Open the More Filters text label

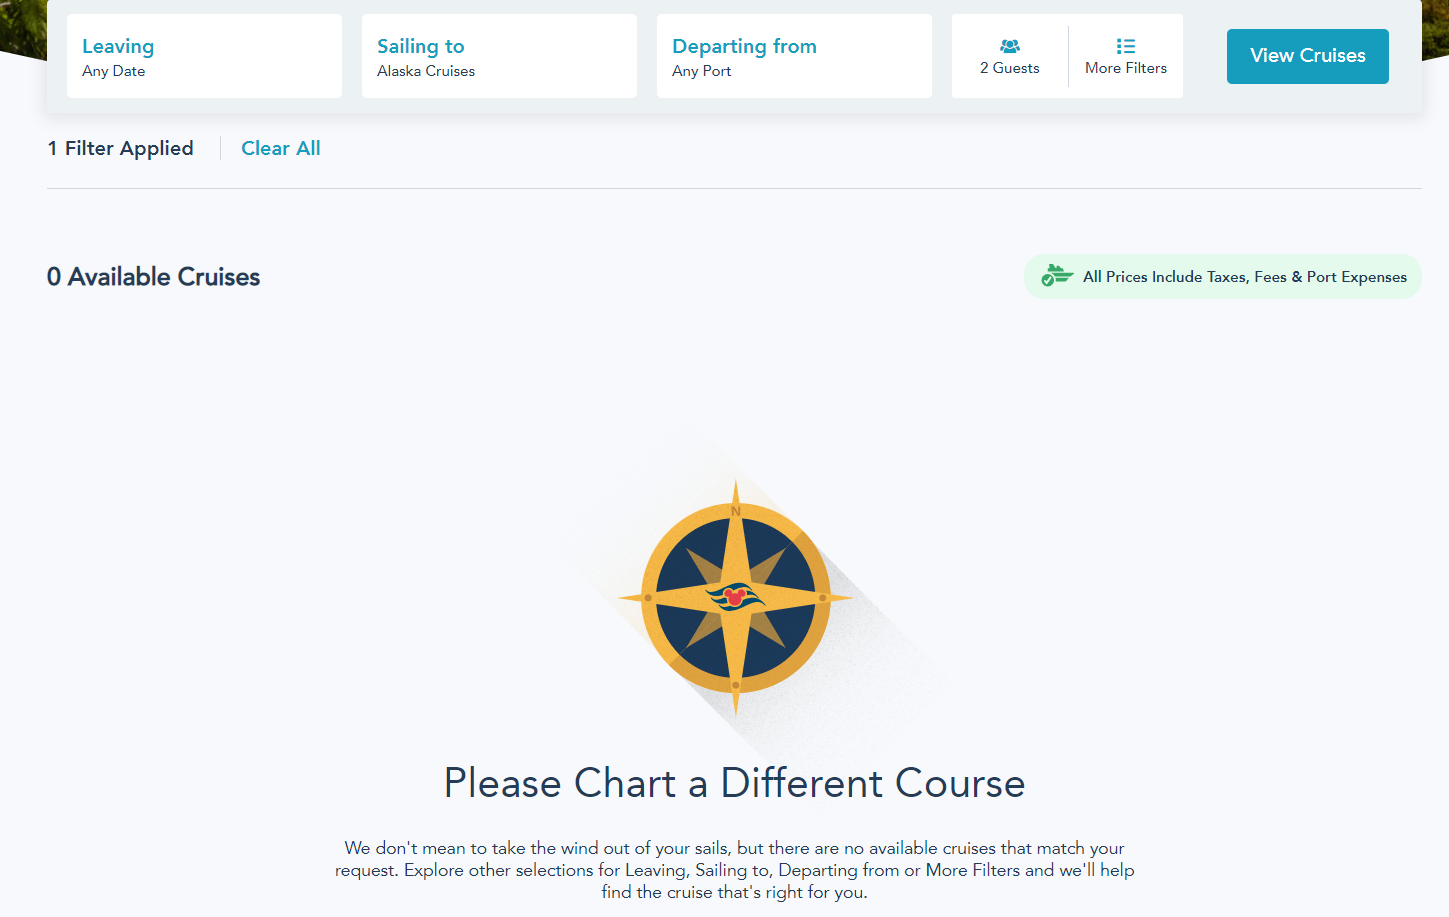point(1125,68)
